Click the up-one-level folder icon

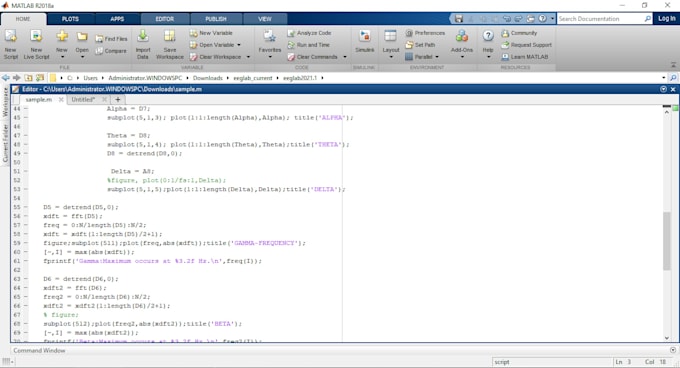tap(28, 78)
